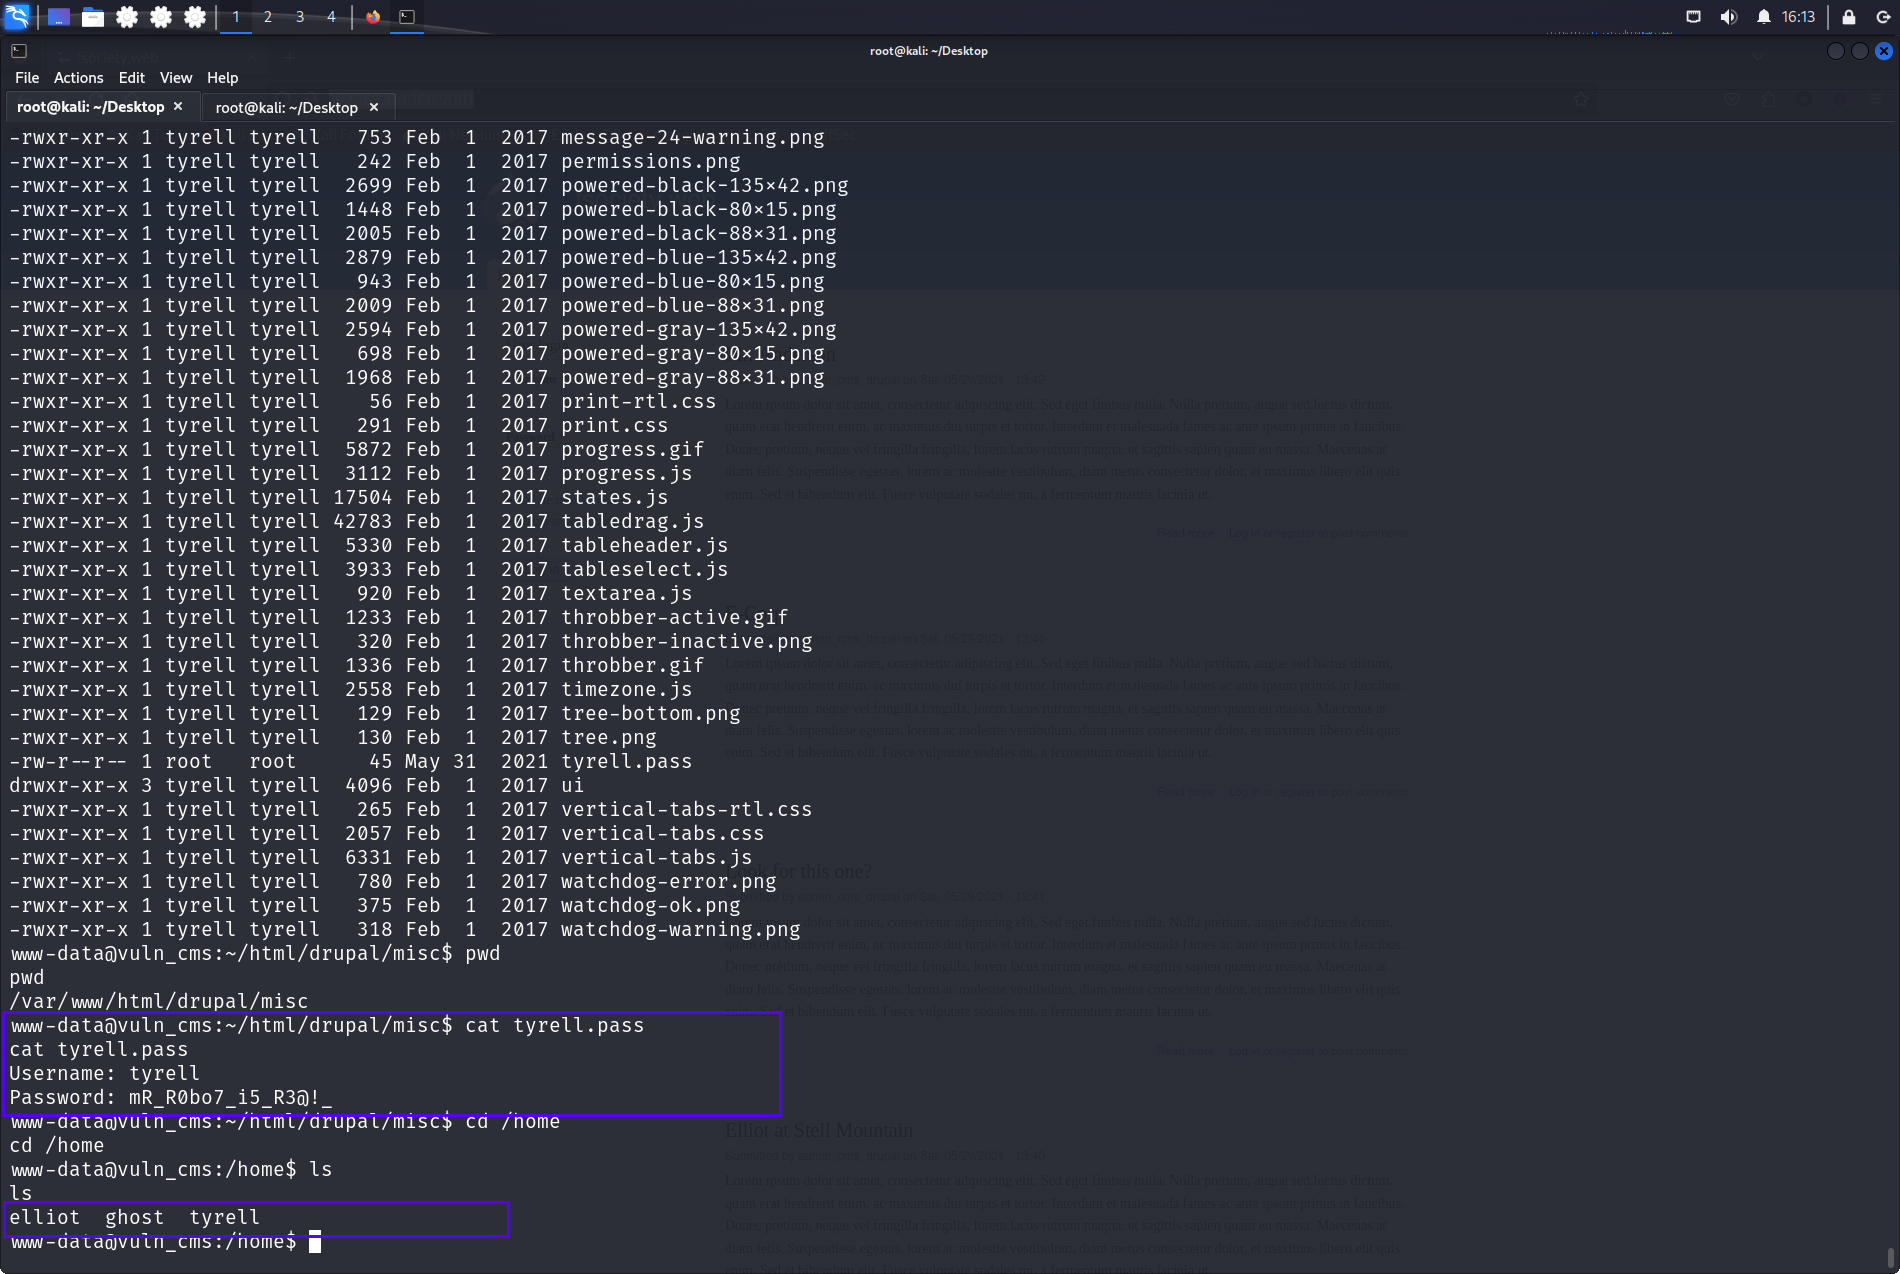Click message-24-warning.png filename
The width and height of the screenshot is (1900, 1274).
coord(692,138)
